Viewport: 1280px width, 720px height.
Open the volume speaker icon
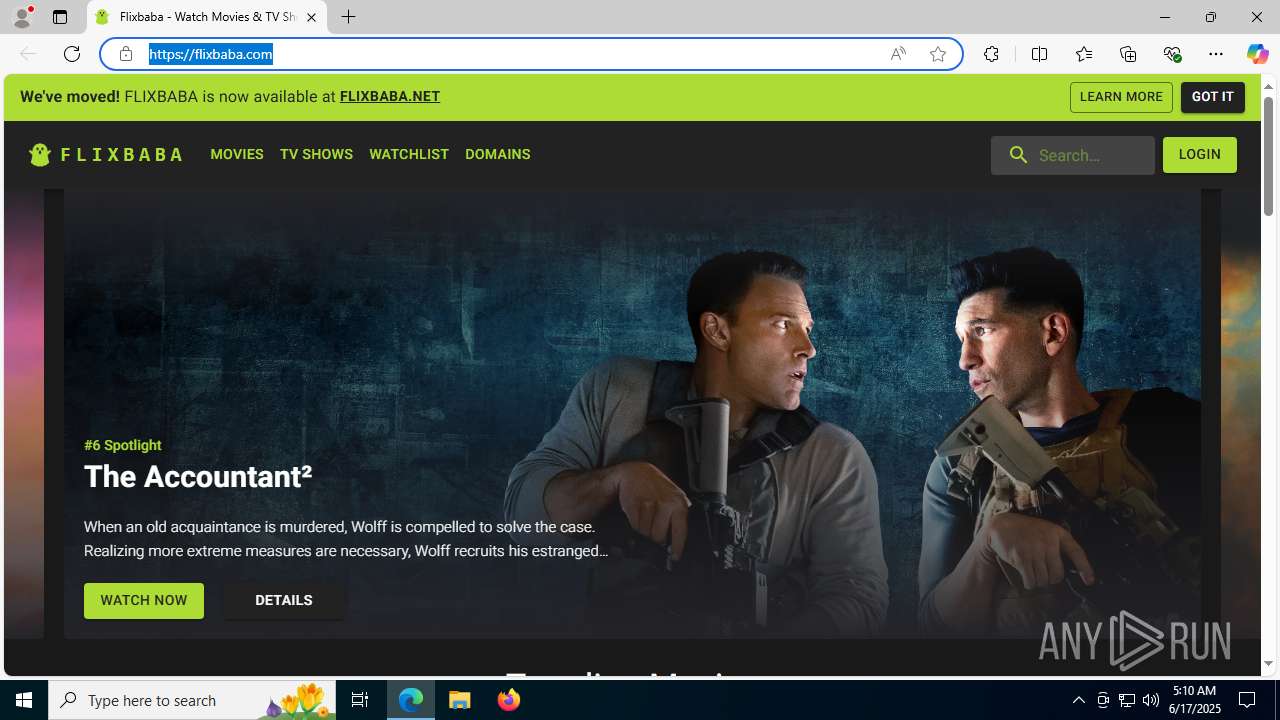tap(1151, 700)
